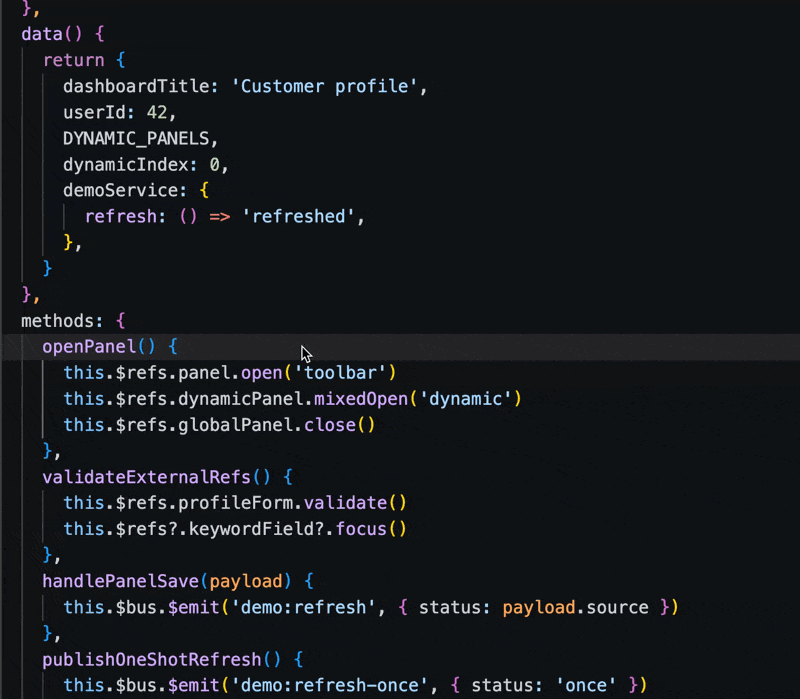Click the yellow brace opening demoService
This screenshot has width=800, height=699.
204,190
